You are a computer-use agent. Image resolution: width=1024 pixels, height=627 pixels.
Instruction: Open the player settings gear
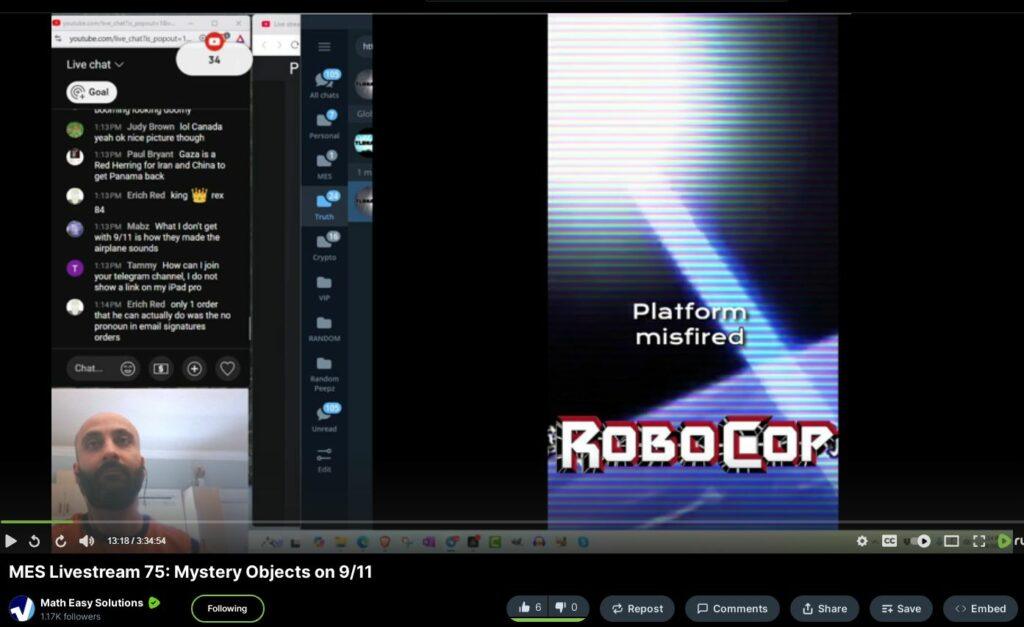tap(862, 541)
